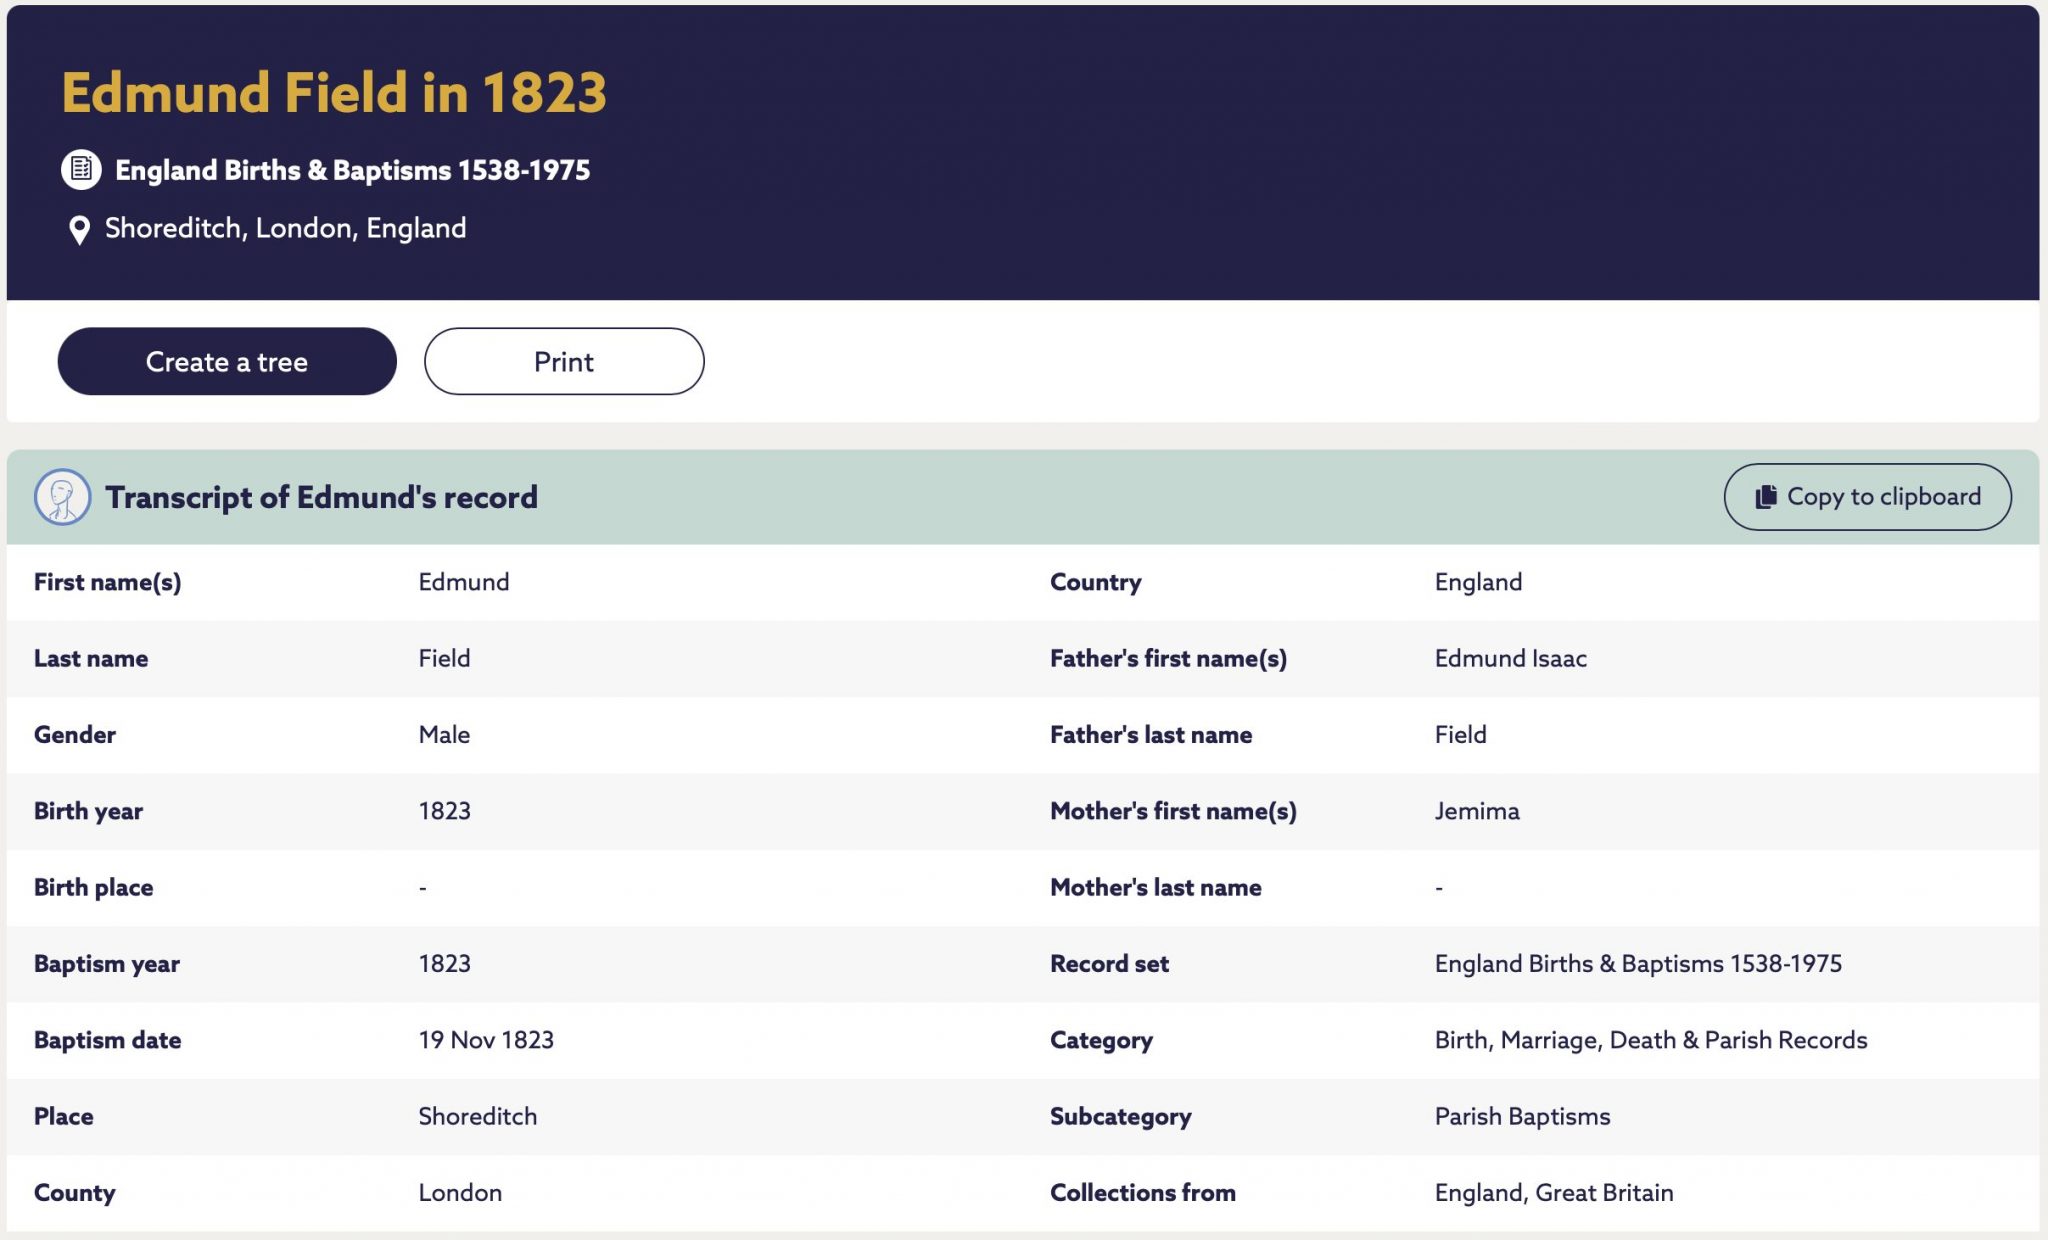Select the Father's last name value Field
The width and height of the screenshot is (2048, 1240).
(1460, 734)
